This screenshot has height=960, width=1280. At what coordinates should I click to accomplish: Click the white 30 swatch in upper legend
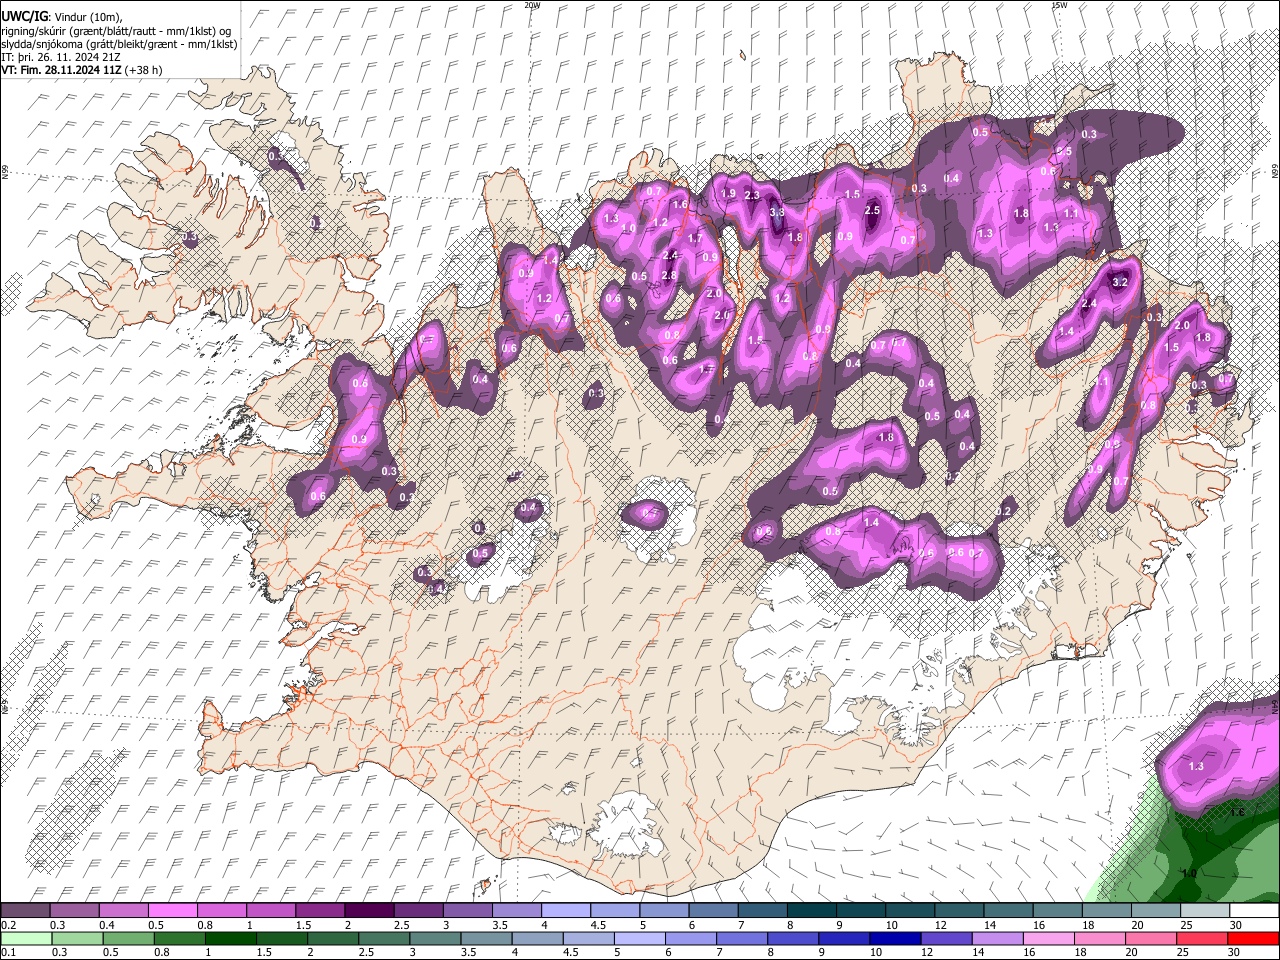[1255, 911]
